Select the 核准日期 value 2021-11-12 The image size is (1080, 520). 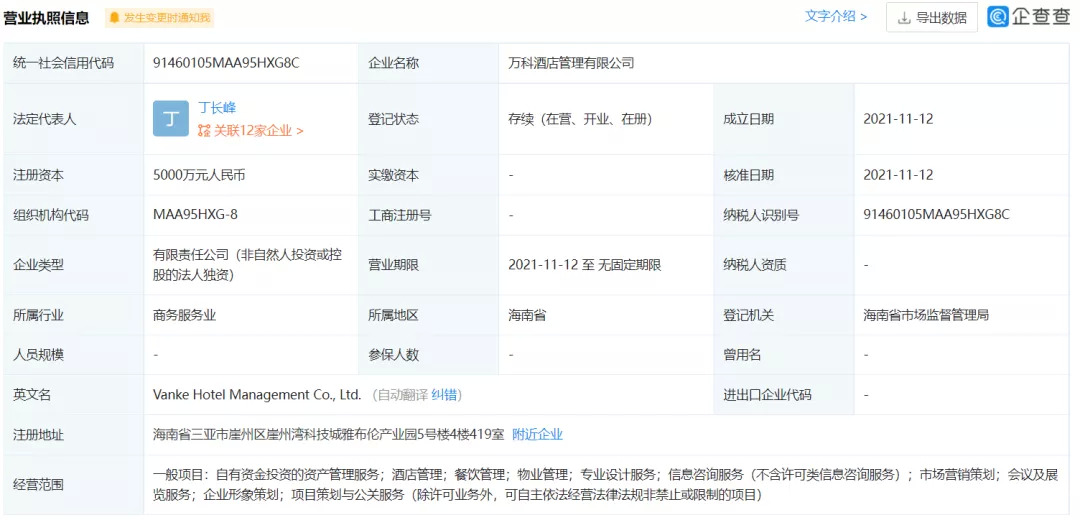click(x=898, y=175)
